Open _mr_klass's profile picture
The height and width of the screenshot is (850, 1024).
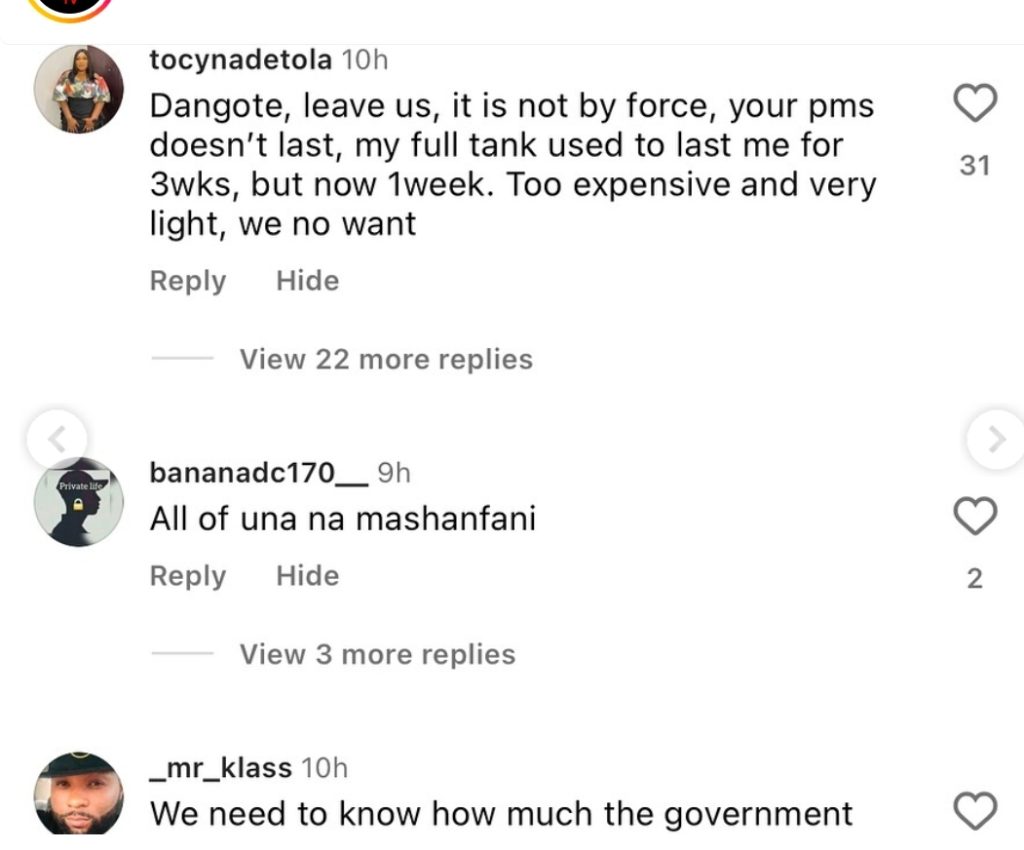pyautogui.click(x=79, y=795)
